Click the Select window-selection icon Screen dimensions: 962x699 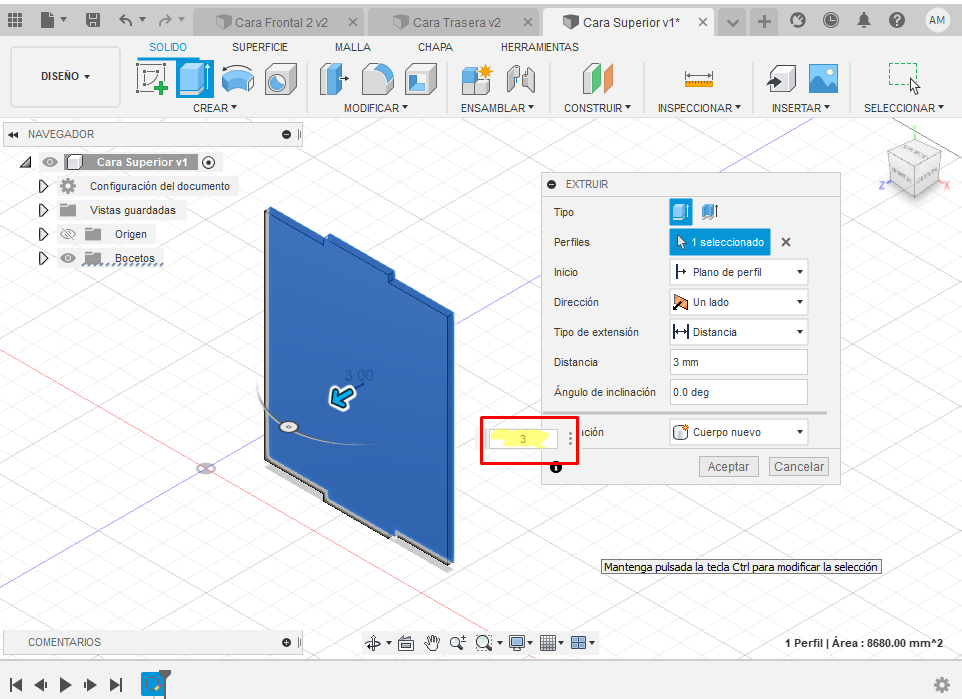click(x=904, y=79)
